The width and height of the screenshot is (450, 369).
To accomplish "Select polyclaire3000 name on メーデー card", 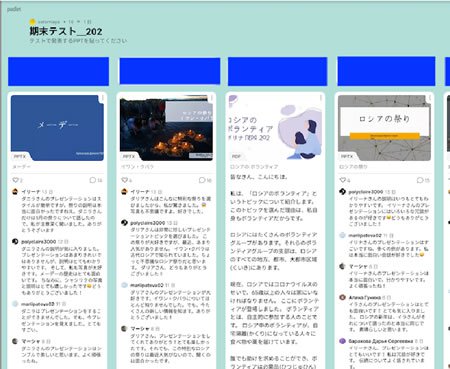I will coord(38,241).
